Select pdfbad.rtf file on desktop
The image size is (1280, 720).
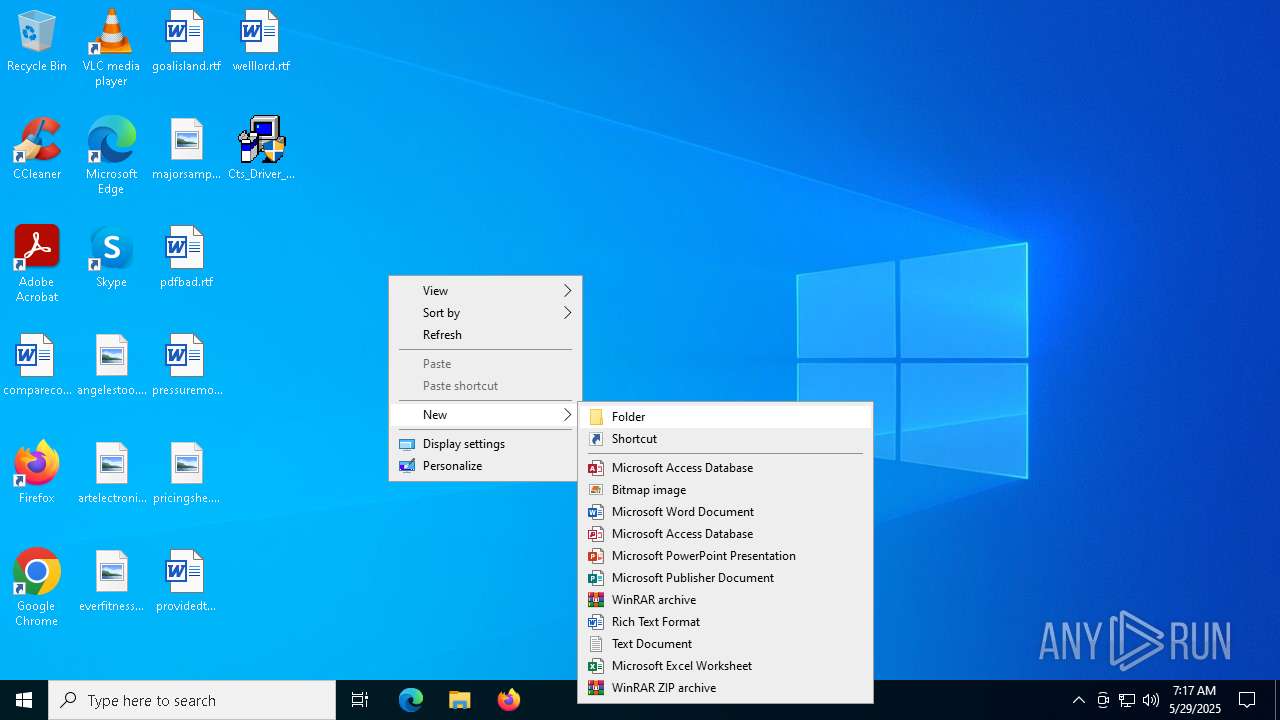(x=186, y=258)
